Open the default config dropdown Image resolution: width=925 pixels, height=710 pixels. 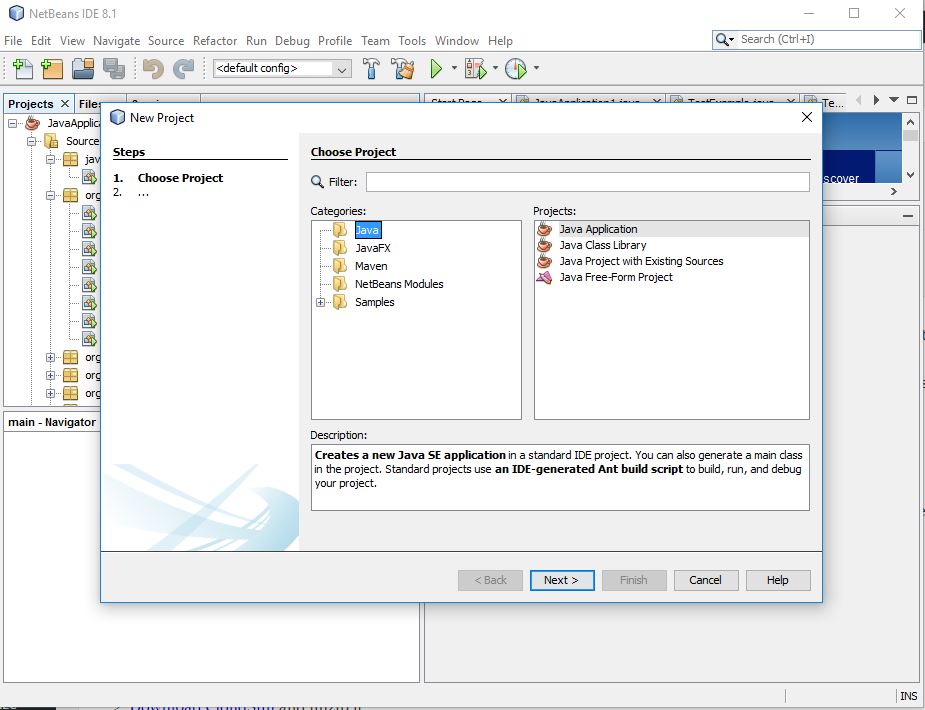342,69
